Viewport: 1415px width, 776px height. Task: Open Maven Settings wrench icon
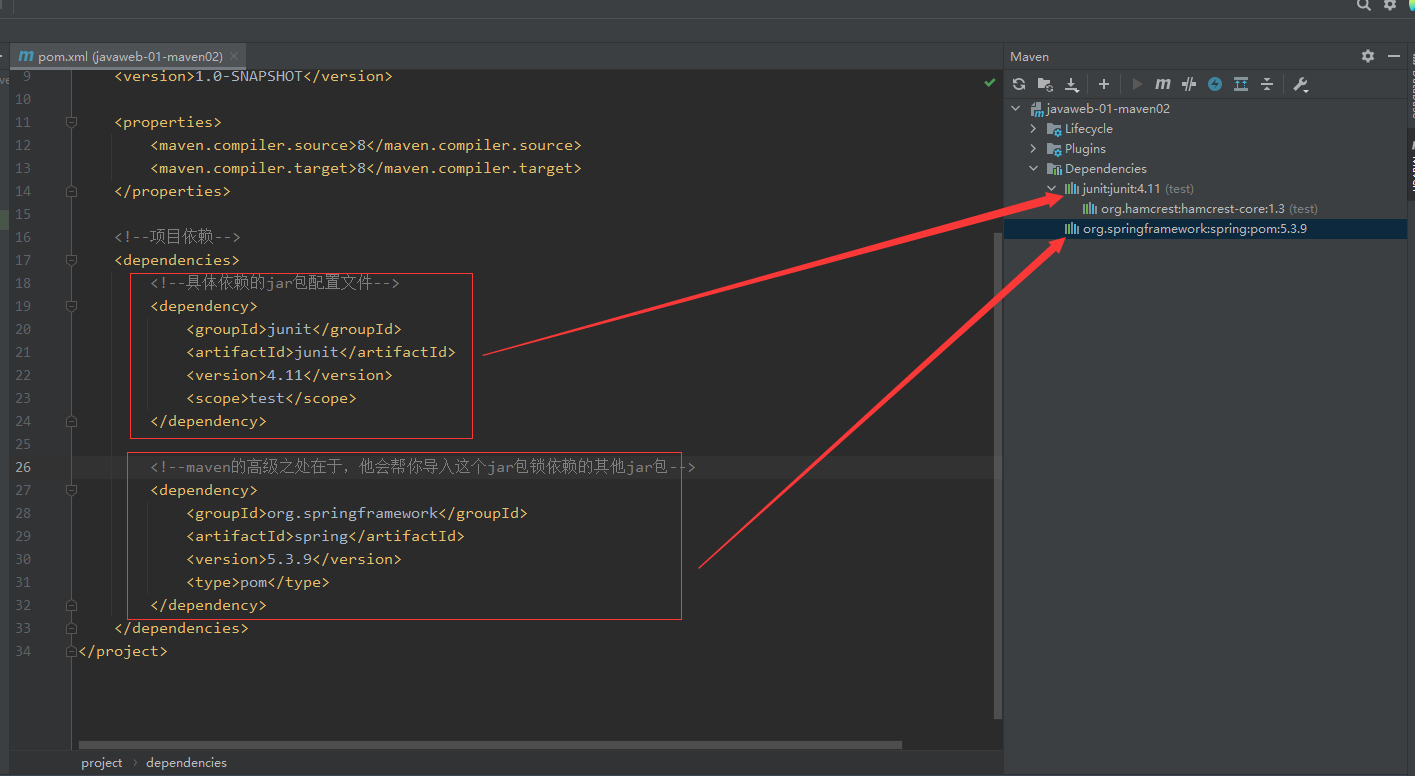pos(1300,84)
